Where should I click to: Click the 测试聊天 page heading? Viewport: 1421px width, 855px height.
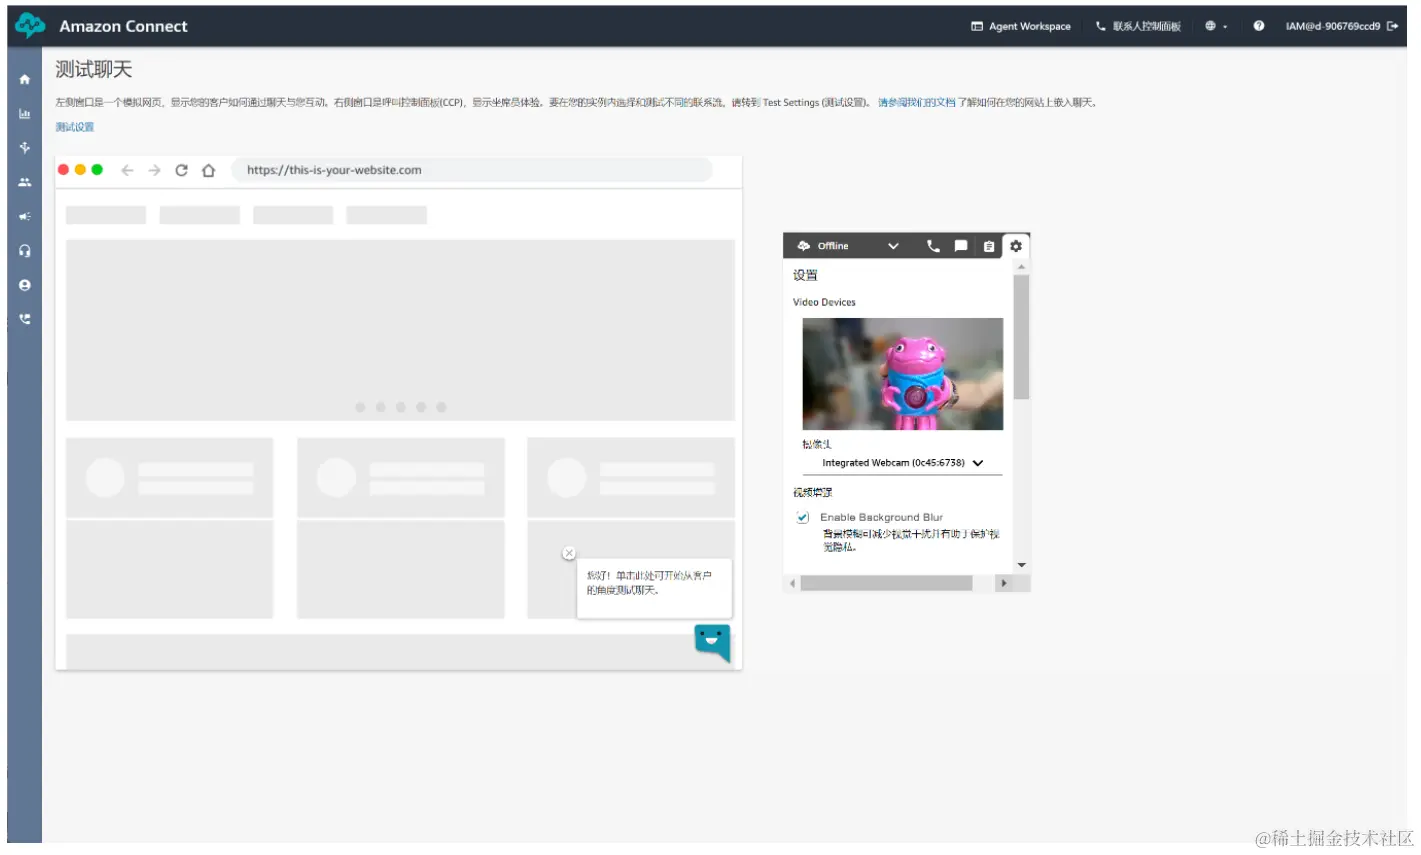(x=93, y=69)
